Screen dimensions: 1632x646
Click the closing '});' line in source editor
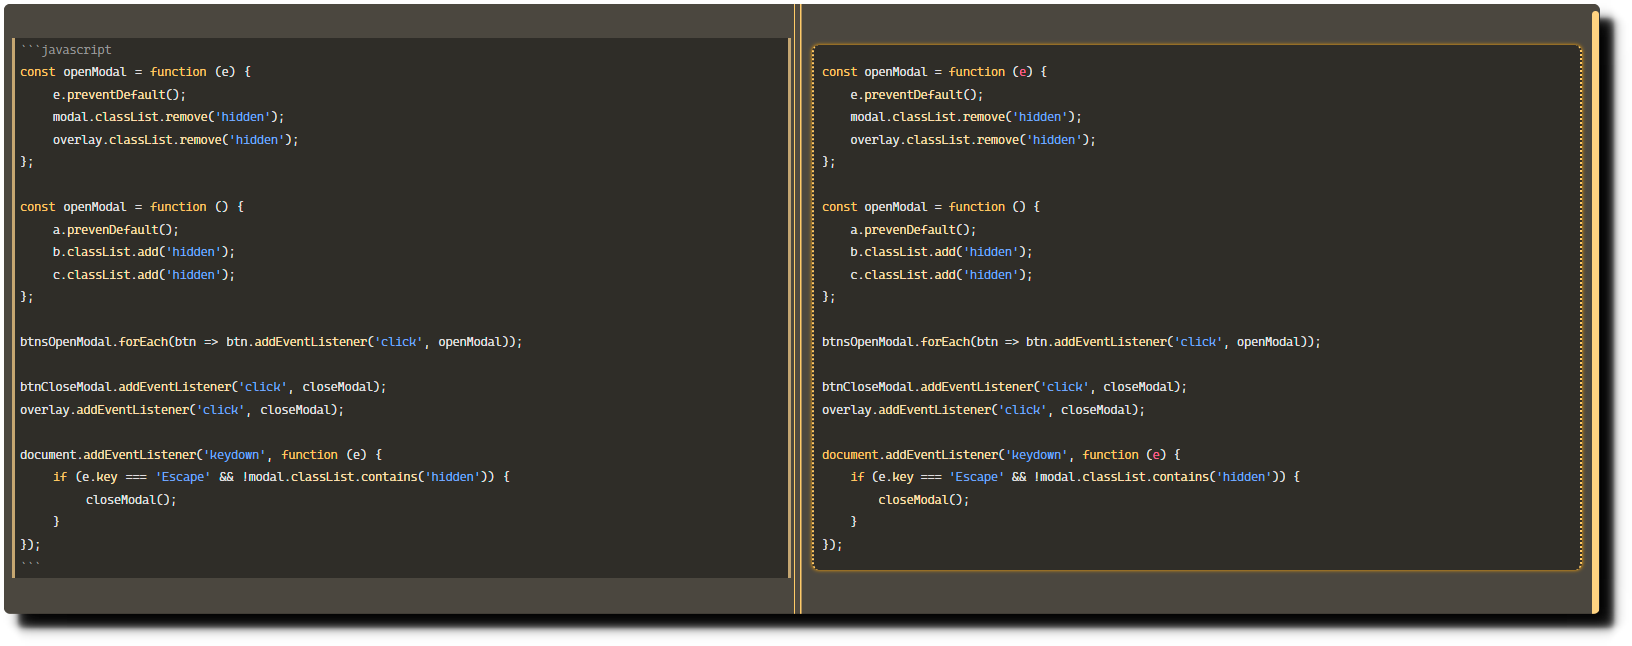30,545
